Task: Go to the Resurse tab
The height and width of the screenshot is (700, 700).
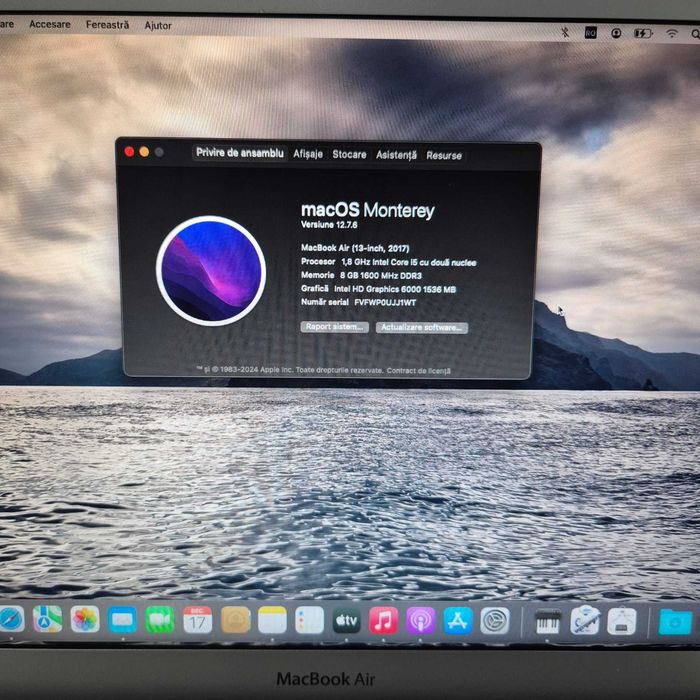Action: click(444, 155)
